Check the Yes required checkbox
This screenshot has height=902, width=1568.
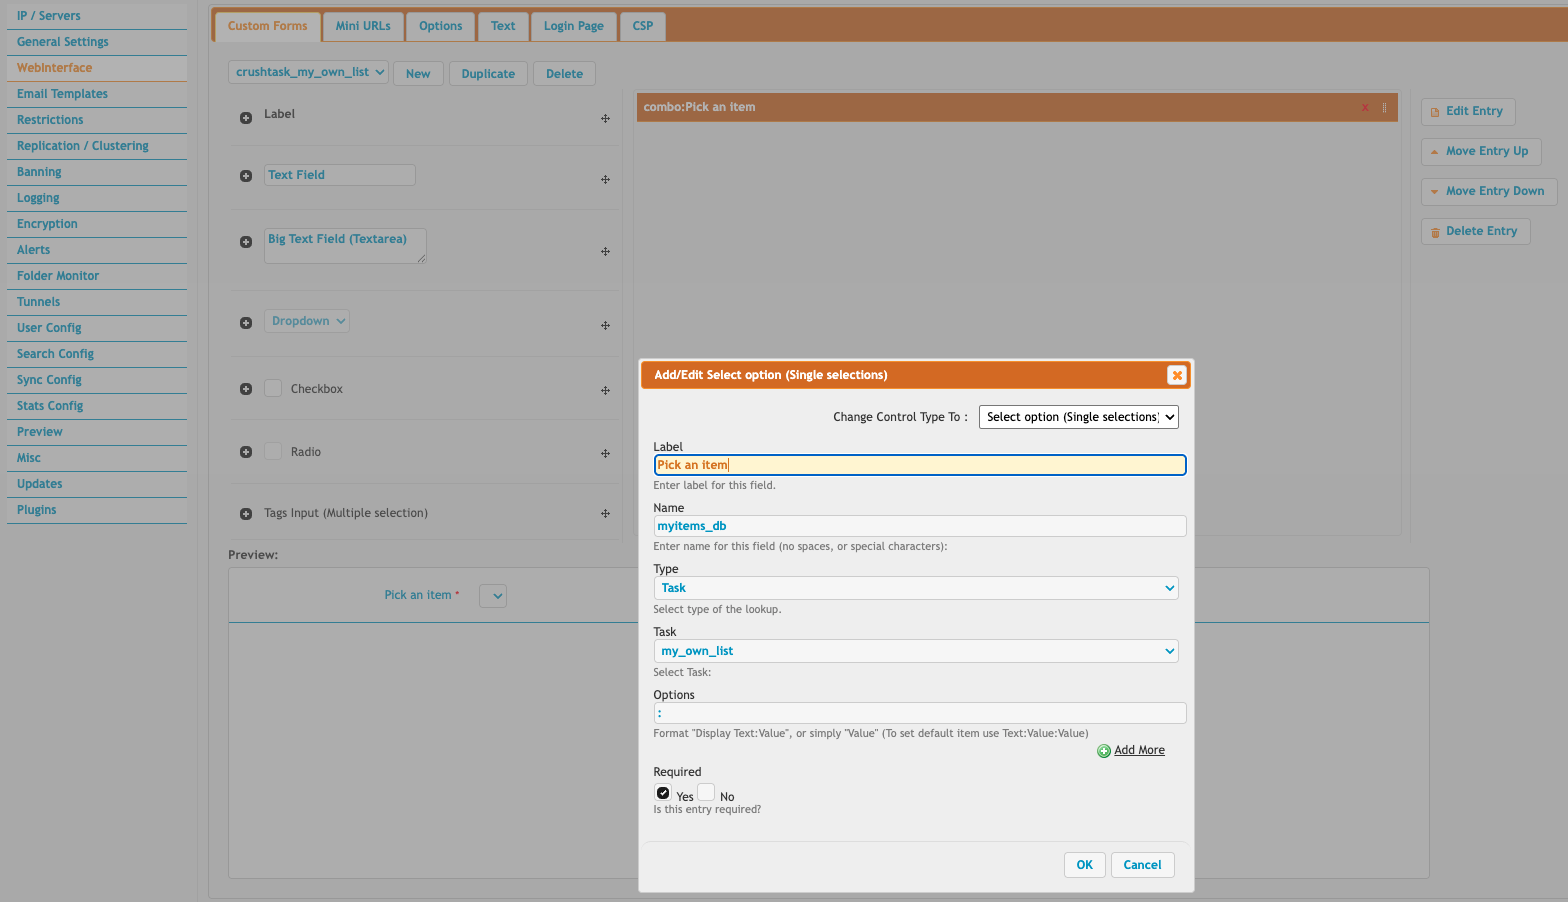coord(663,793)
